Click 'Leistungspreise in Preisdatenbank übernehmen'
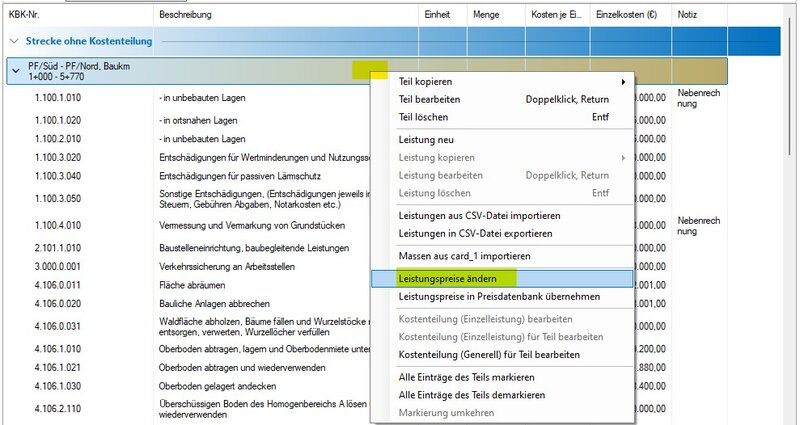 click(x=499, y=297)
